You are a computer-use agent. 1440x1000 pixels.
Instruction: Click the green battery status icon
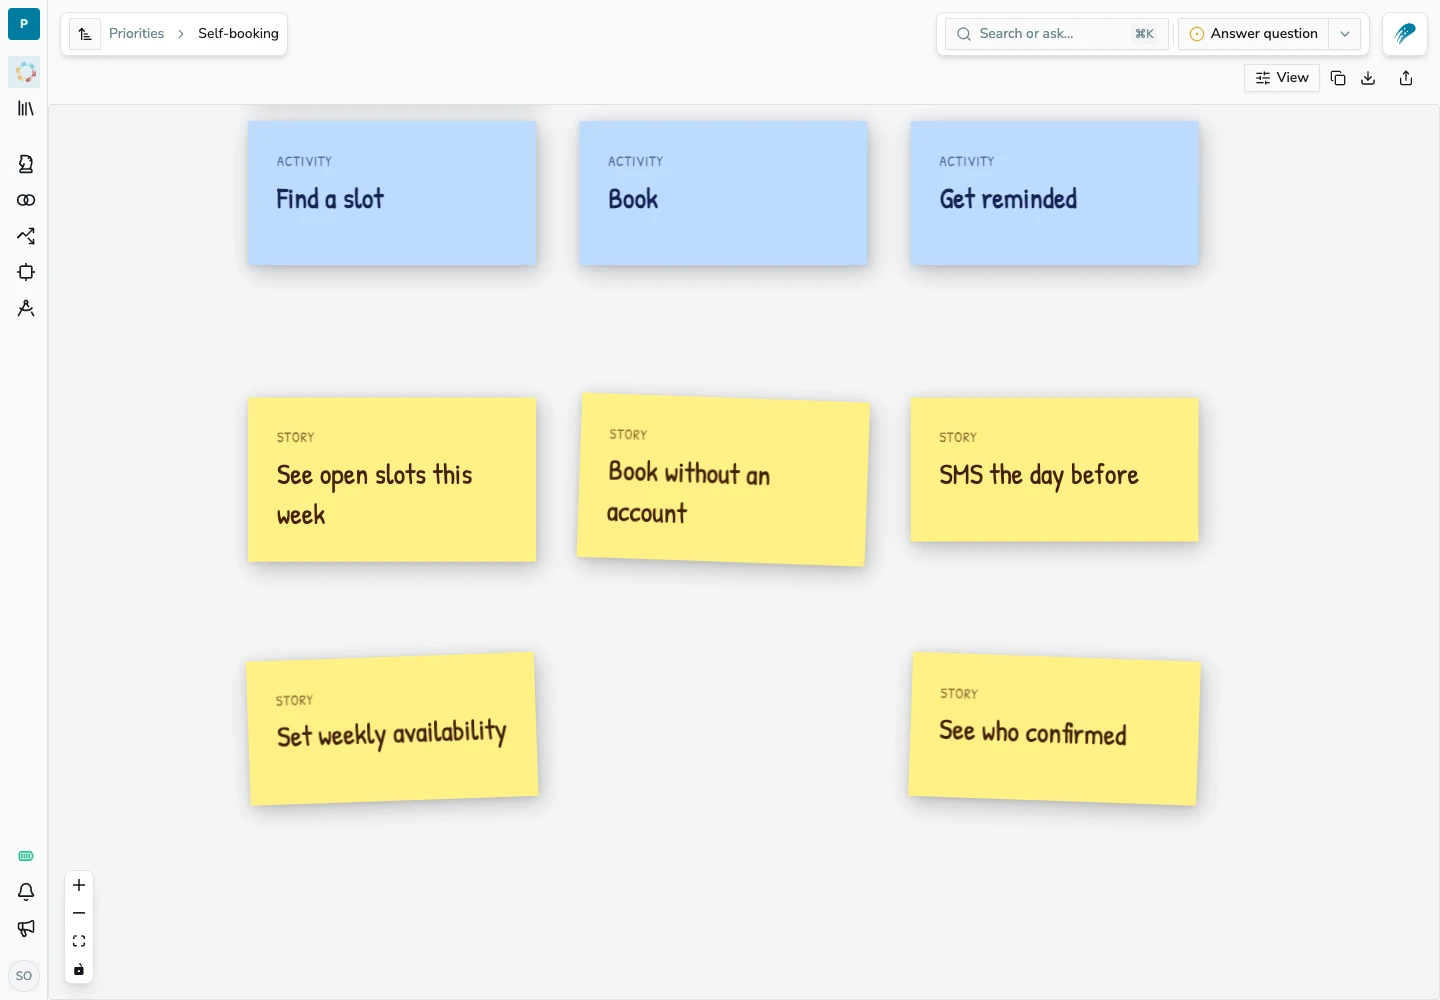(x=26, y=856)
